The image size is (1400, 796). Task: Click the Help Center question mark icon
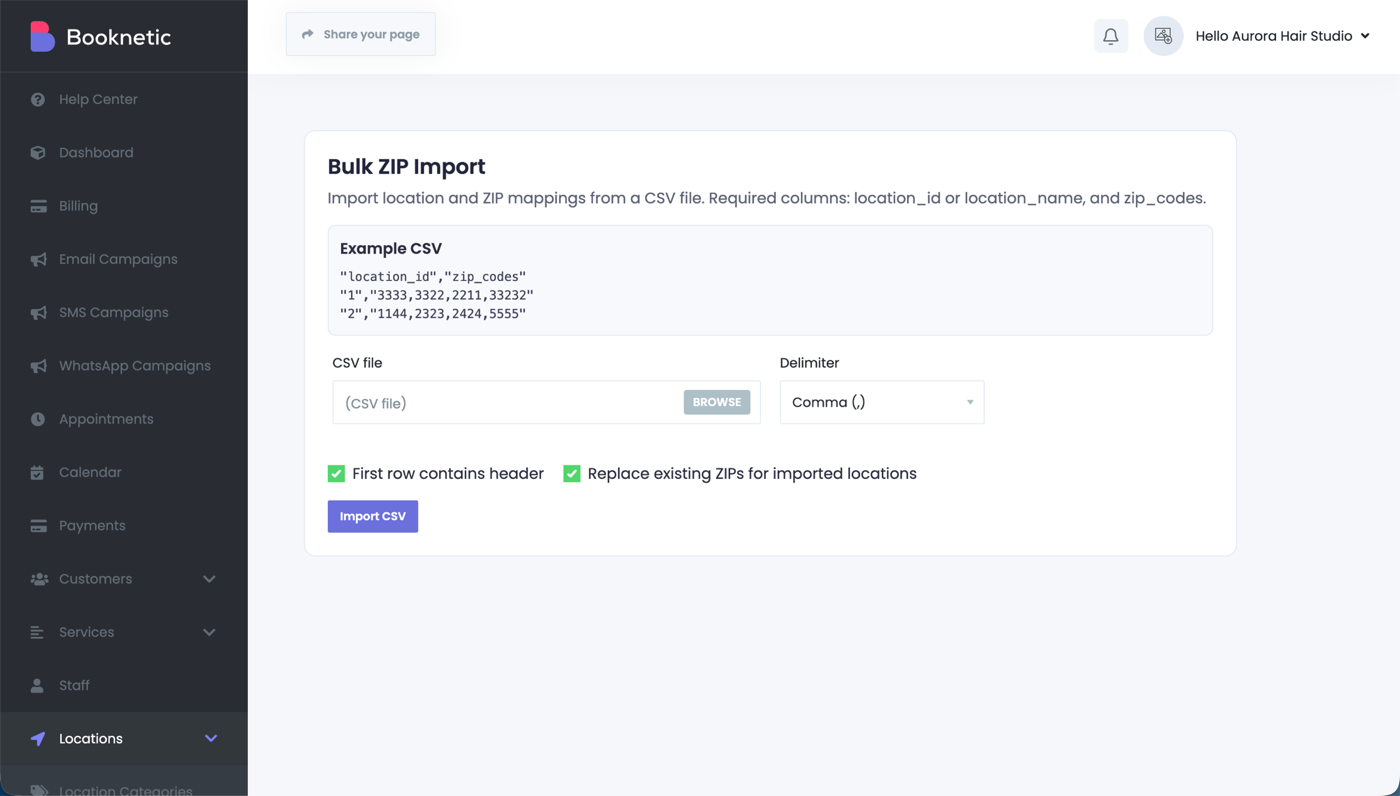(38, 100)
